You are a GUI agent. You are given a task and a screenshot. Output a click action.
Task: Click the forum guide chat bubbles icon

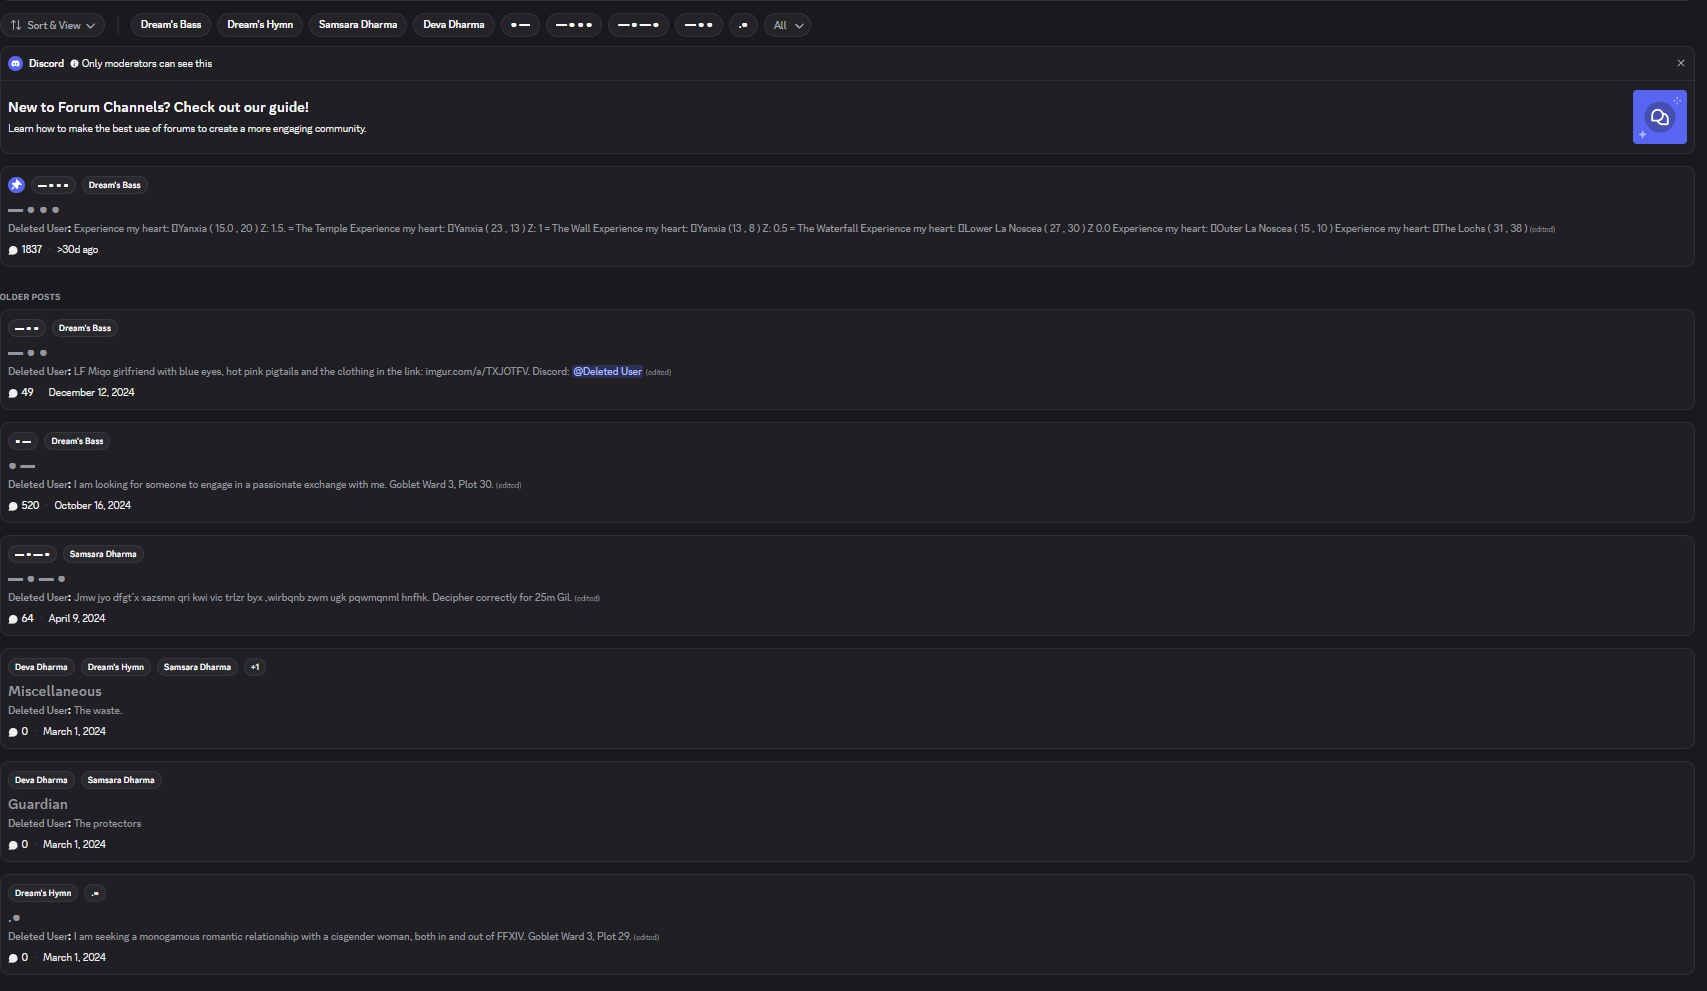click(1659, 117)
